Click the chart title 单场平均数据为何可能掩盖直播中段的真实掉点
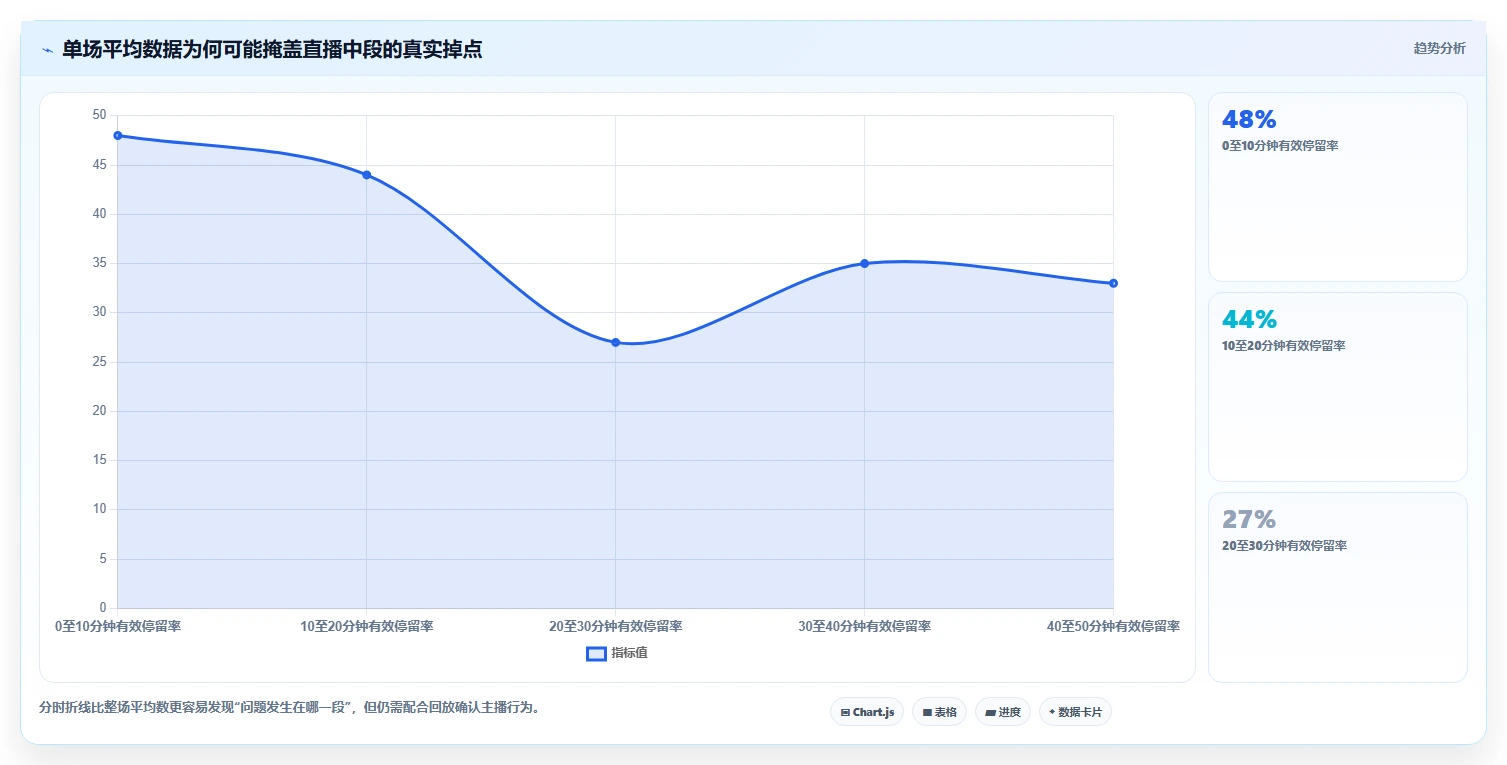This screenshot has width=1507, height=765. pyautogui.click(x=272, y=49)
